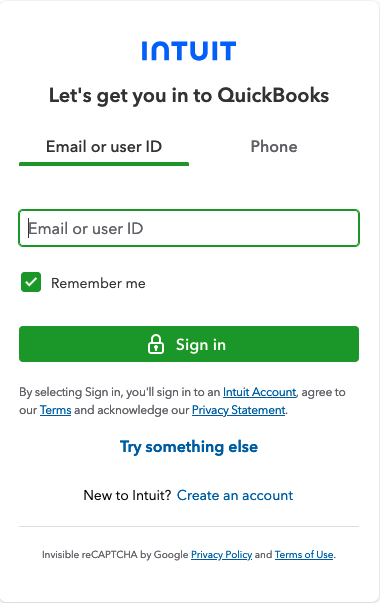Screen dimensions: 380x603
Task: Open Google's Privacy Policy link
Action: [x=222, y=555]
